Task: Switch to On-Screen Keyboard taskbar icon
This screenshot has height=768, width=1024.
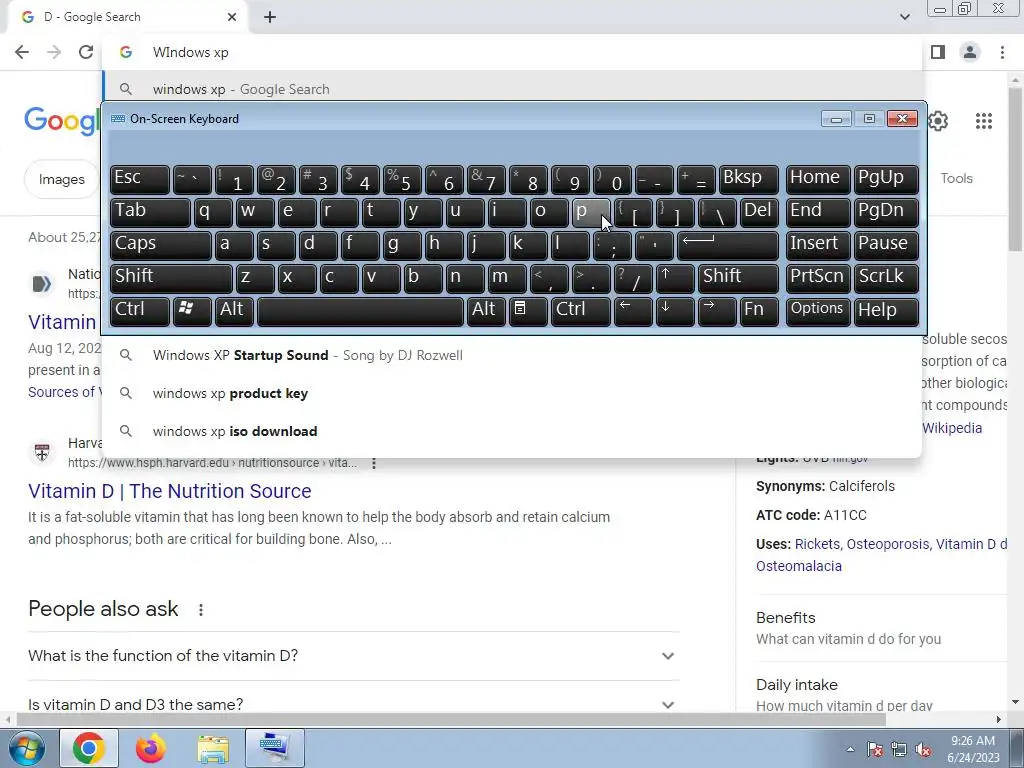Action: click(x=275, y=748)
